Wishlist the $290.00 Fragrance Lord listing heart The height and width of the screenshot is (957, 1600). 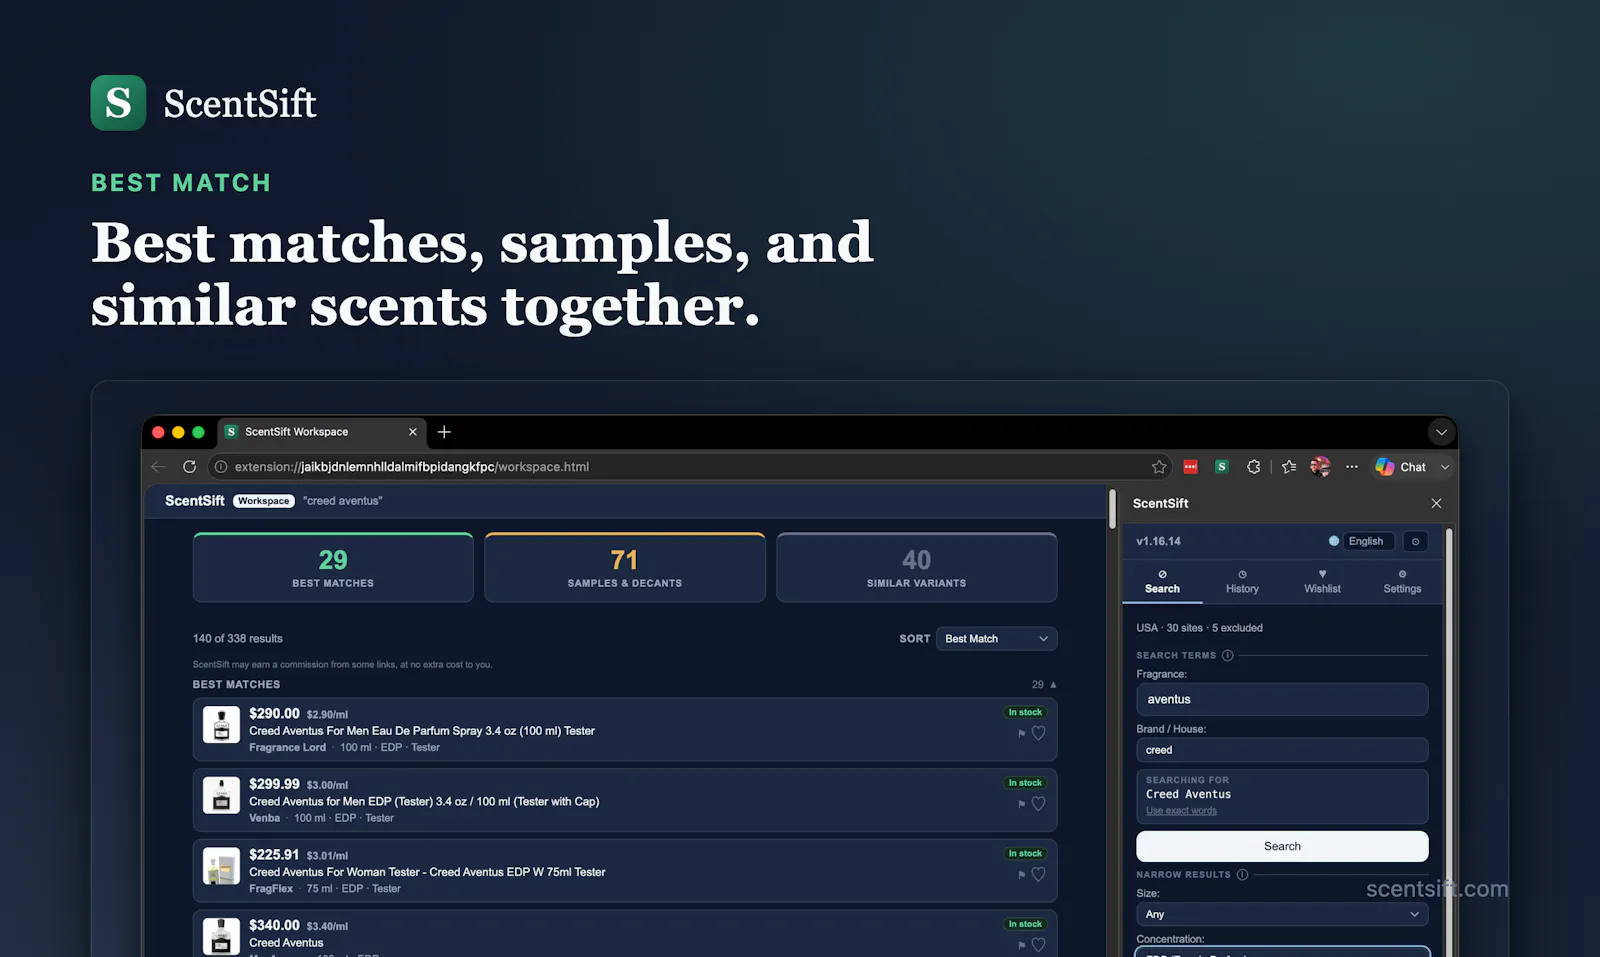tap(1038, 733)
